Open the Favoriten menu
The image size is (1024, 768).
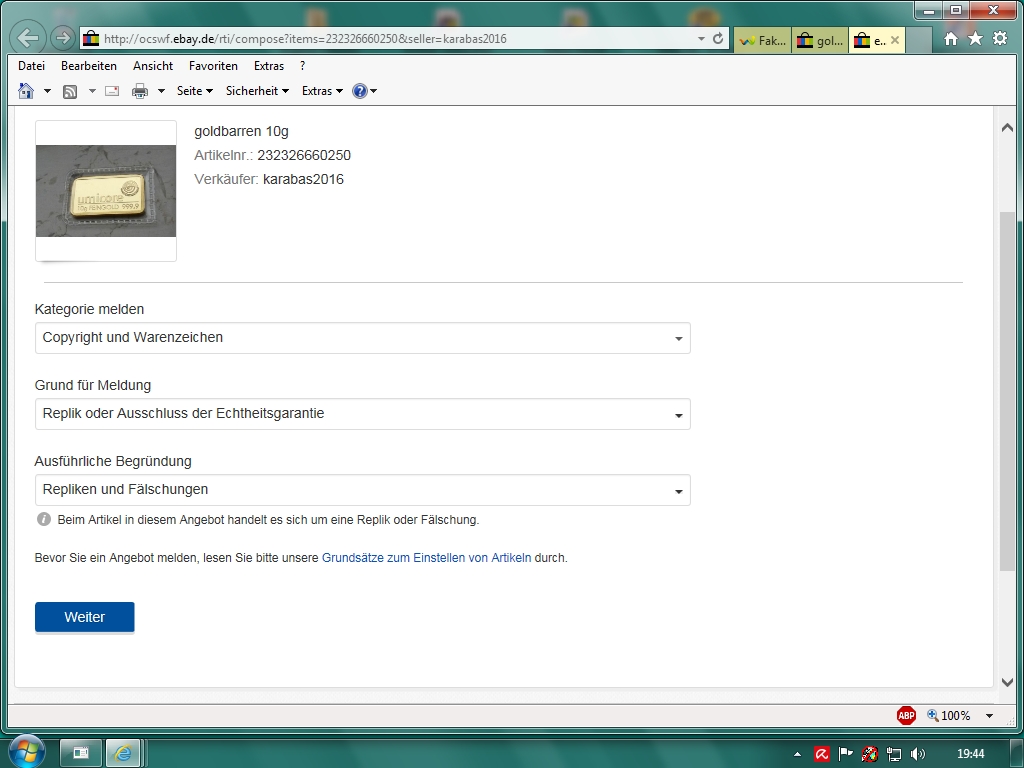[x=213, y=66]
